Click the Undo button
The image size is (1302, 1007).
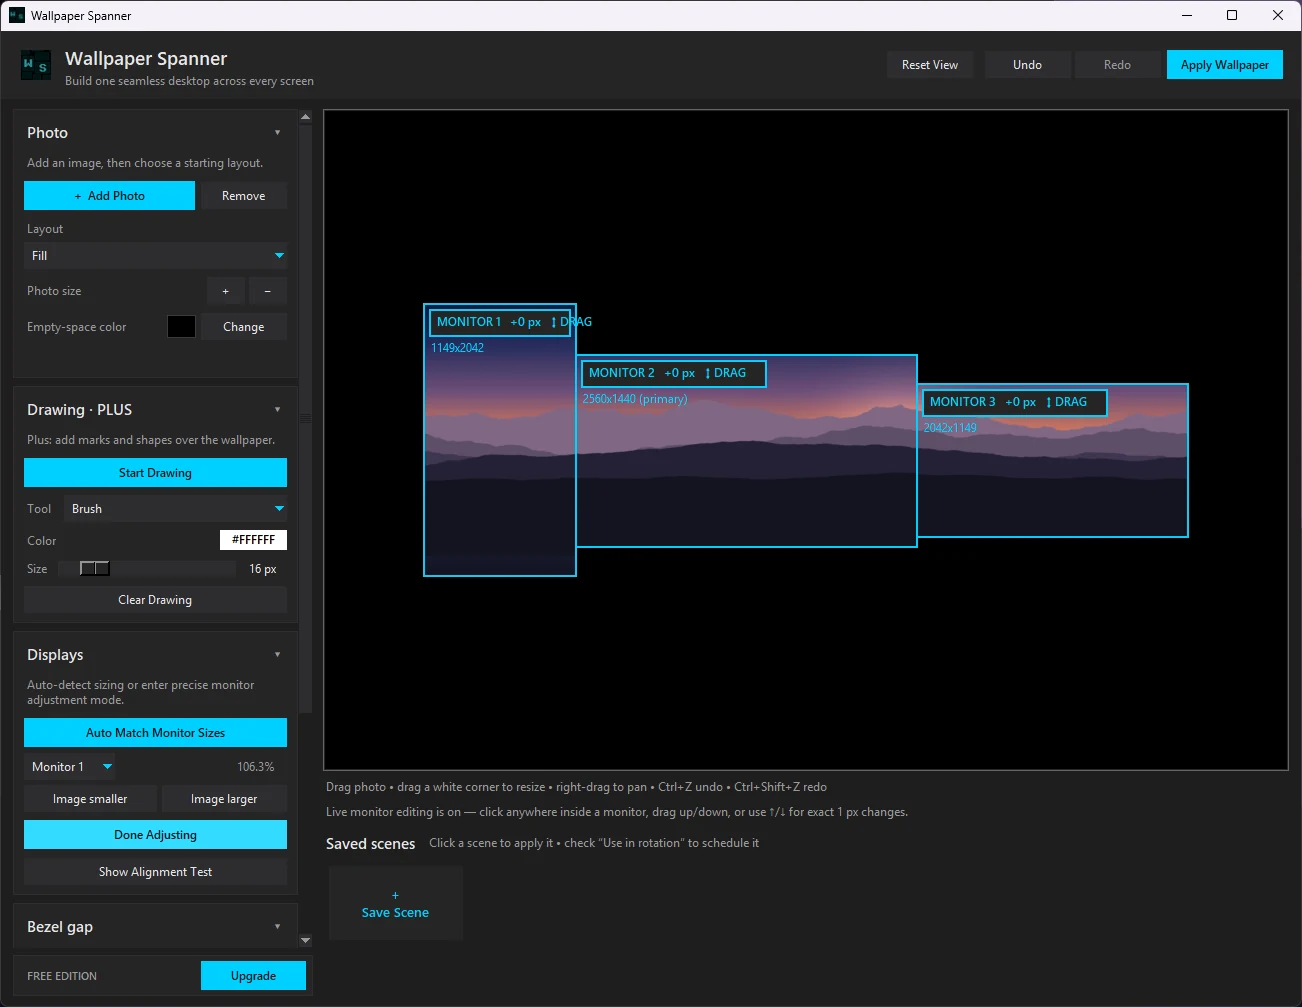[1027, 65]
